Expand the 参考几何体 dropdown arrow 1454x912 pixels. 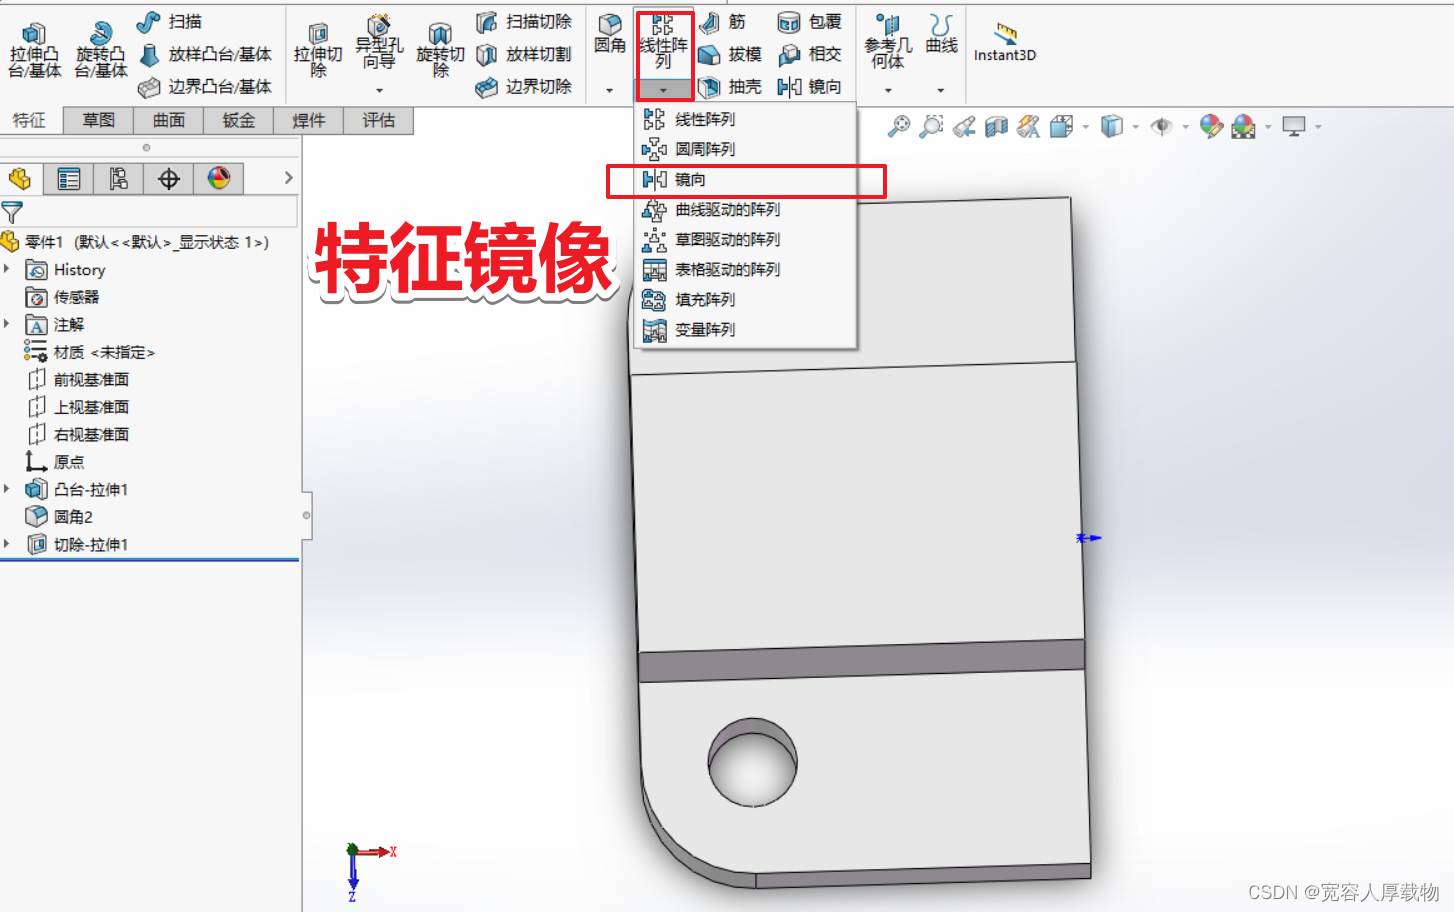tap(888, 91)
